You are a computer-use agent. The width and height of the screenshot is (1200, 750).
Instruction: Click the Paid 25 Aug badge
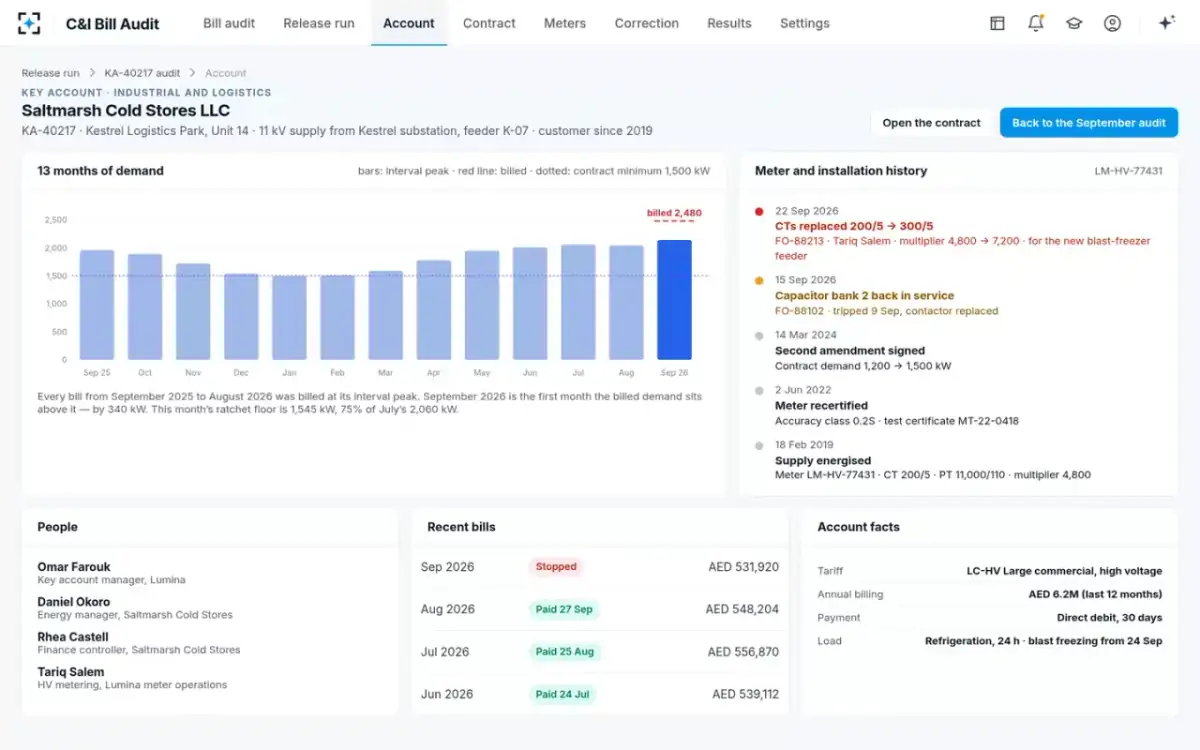point(565,651)
